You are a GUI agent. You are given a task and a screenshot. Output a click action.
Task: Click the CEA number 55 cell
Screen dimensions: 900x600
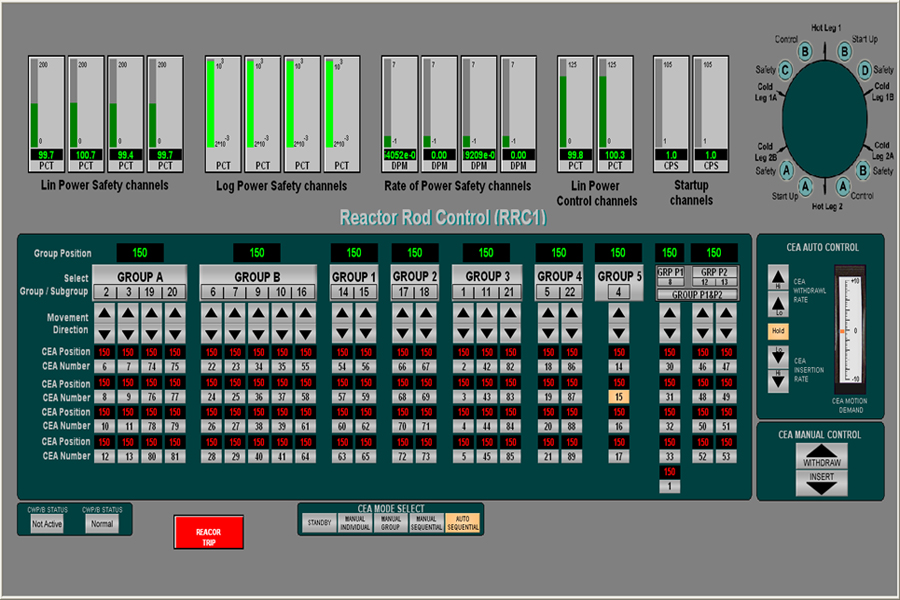(305, 367)
